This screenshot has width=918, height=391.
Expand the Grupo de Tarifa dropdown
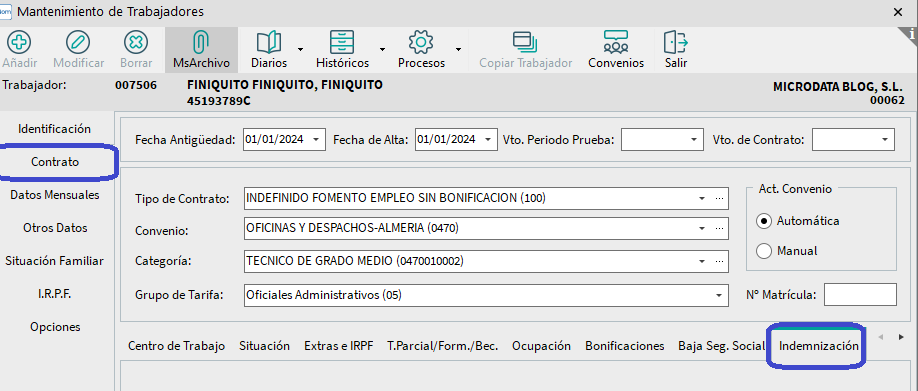click(x=718, y=296)
